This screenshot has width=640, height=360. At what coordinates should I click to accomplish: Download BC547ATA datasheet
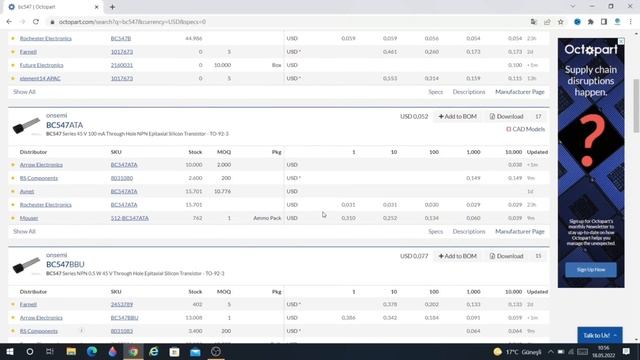click(507, 116)
